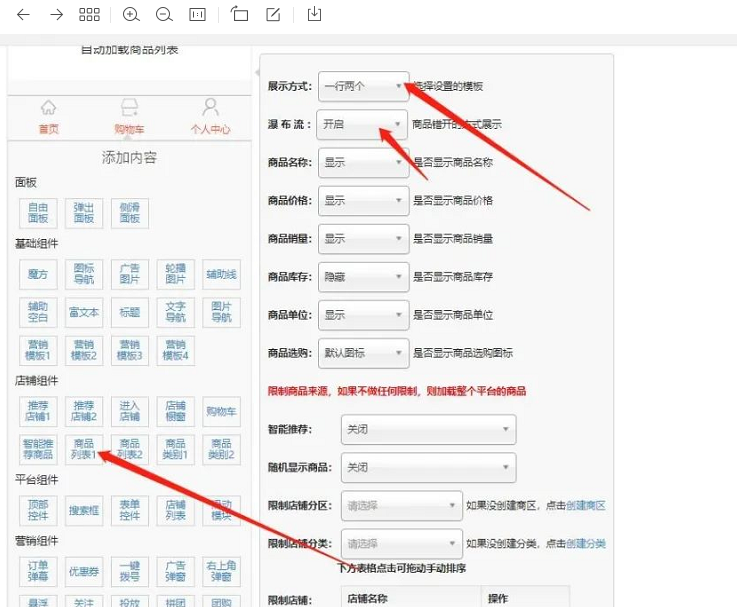737x607 pixels.
Task: Expand the 智能推荐 dropdown set to 关闭
Action: pyautogui.click(x=428, y=429)
